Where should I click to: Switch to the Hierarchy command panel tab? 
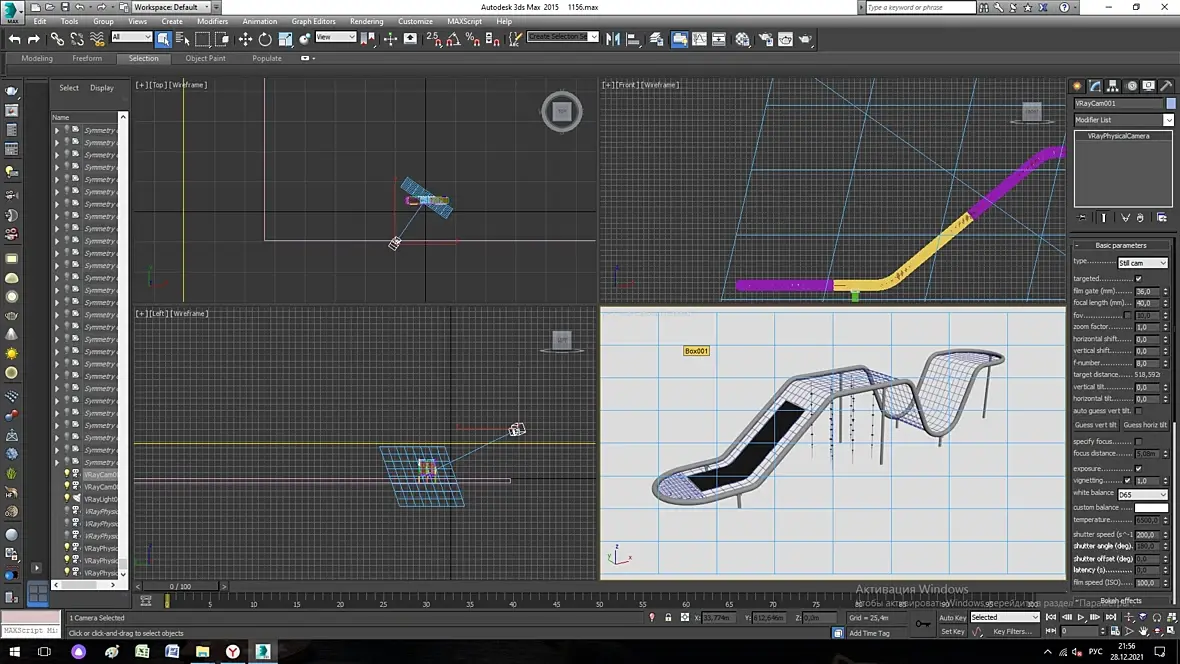coord(1113,86)
